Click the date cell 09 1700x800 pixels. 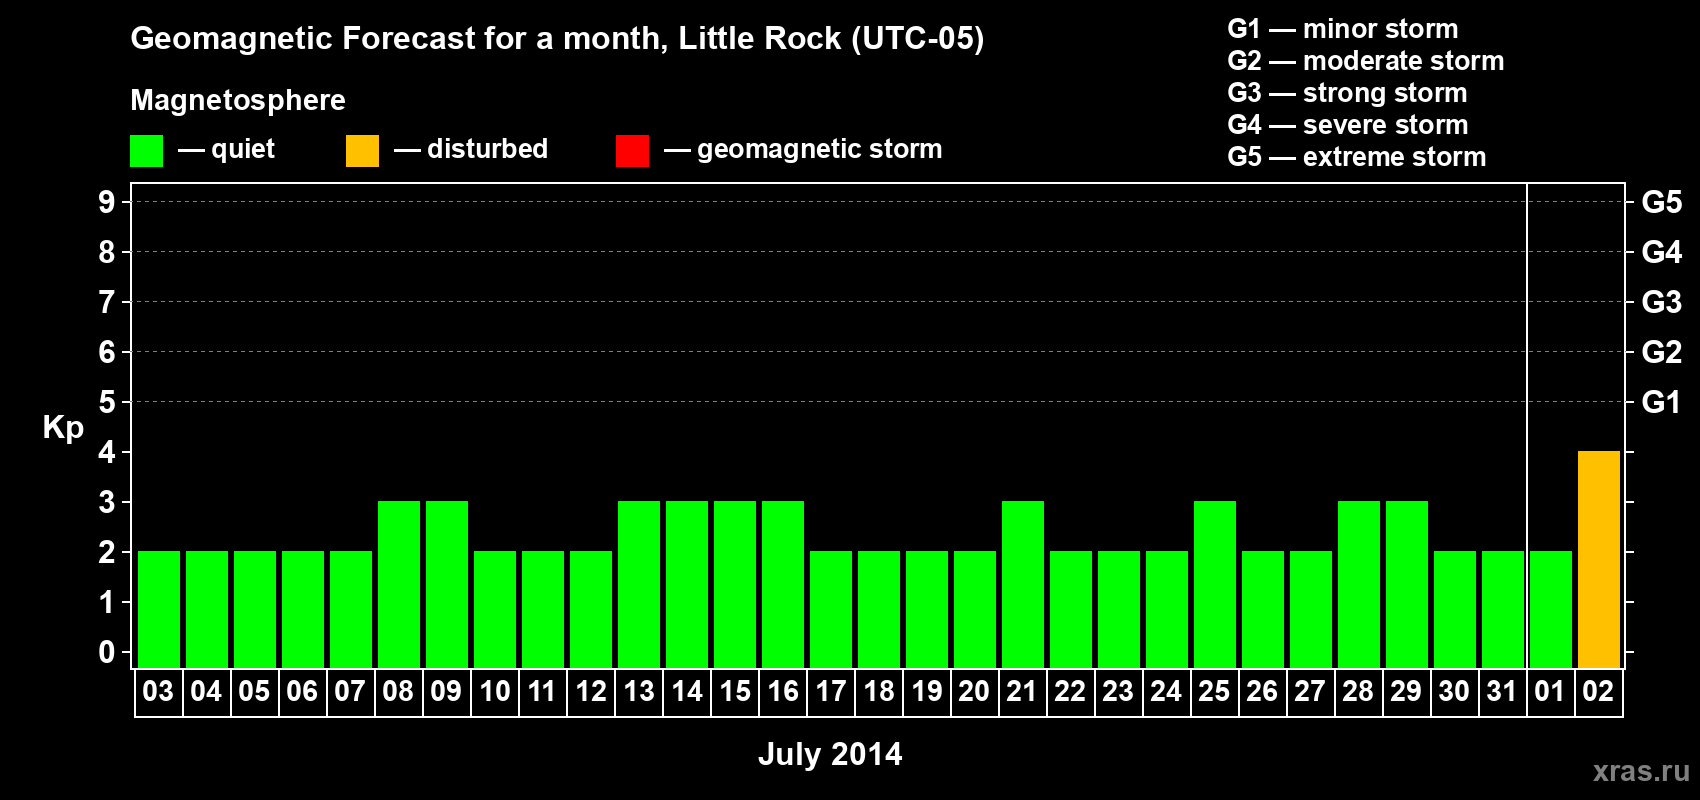(446, 692)
